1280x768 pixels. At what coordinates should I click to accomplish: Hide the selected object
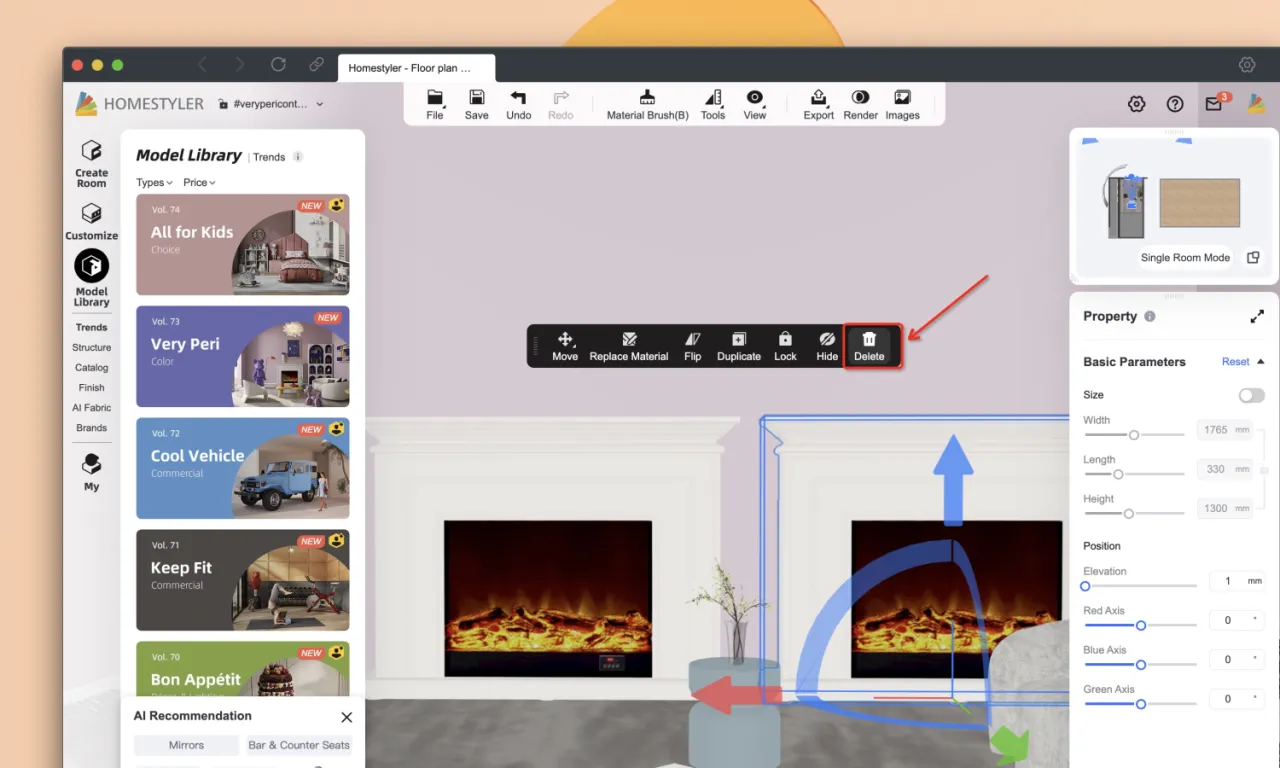pos(827,340)
